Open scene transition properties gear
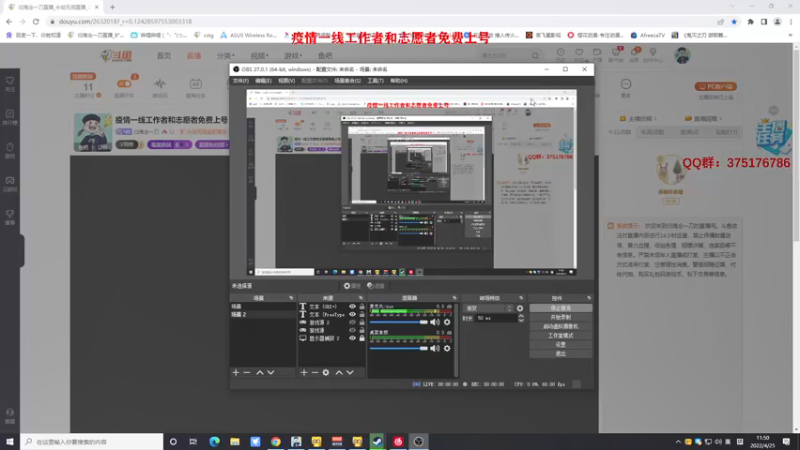The height and width of the screenshot is (450, 800). click(520, 308)
